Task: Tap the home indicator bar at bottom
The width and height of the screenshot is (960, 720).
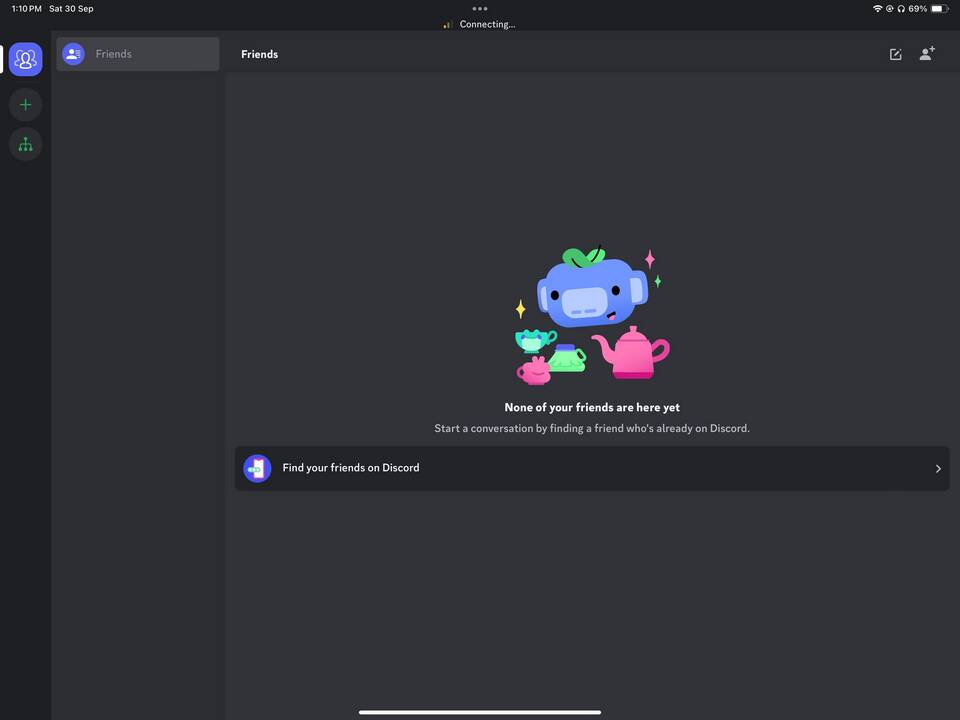Action: 480,712
